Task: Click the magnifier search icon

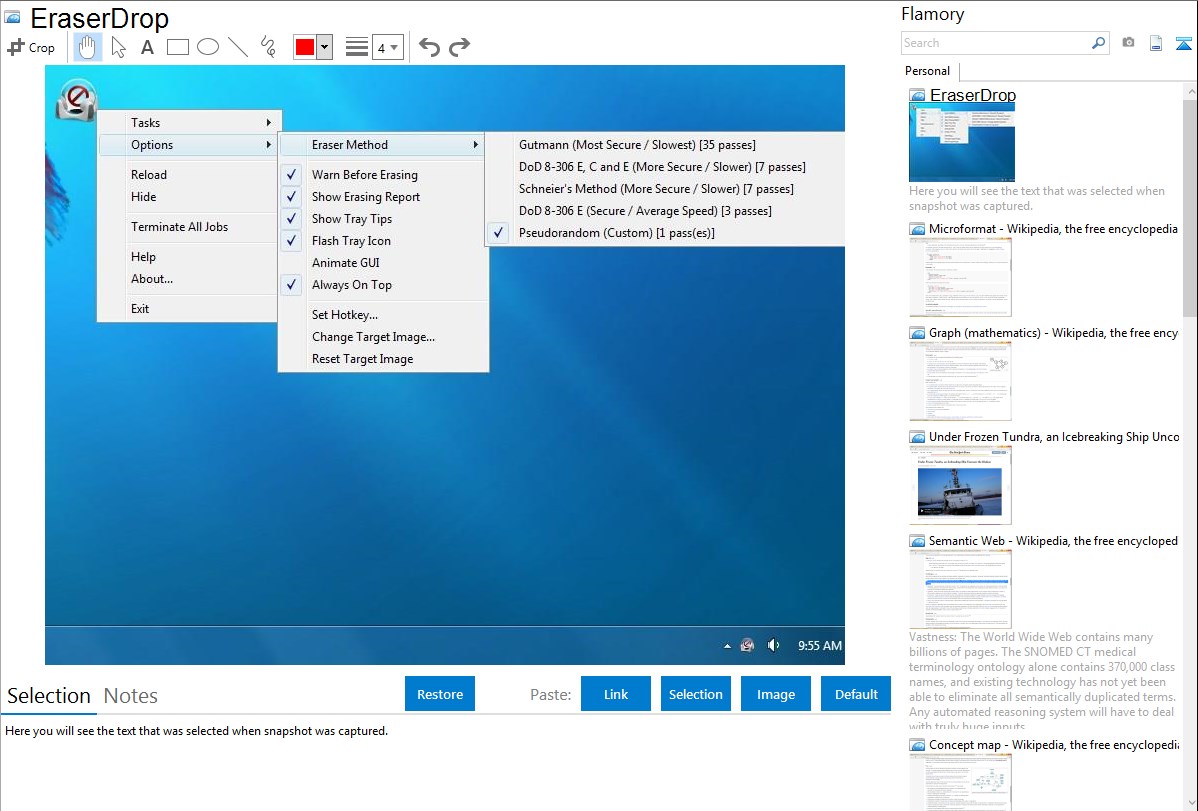Action: (x=1099, y=43)
